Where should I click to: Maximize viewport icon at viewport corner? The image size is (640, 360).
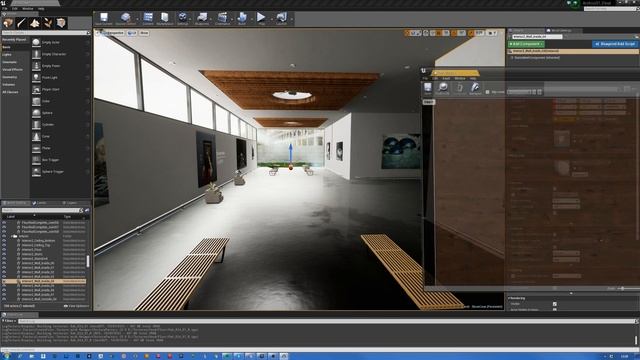[501, 33]
